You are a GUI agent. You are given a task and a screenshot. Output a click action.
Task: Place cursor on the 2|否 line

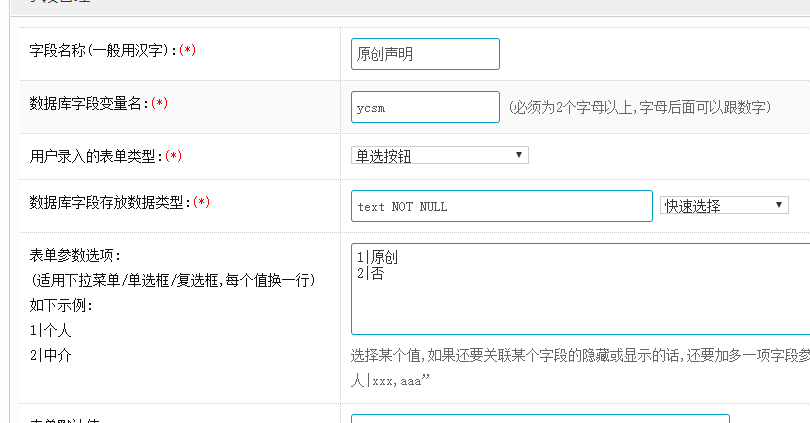click(370, 272)
